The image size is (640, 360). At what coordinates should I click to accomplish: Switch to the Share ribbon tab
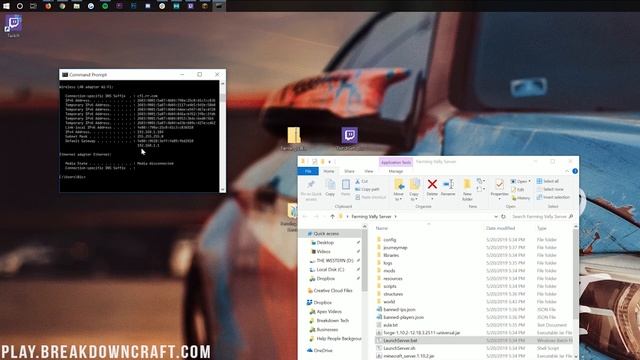[x=349, y=171]
